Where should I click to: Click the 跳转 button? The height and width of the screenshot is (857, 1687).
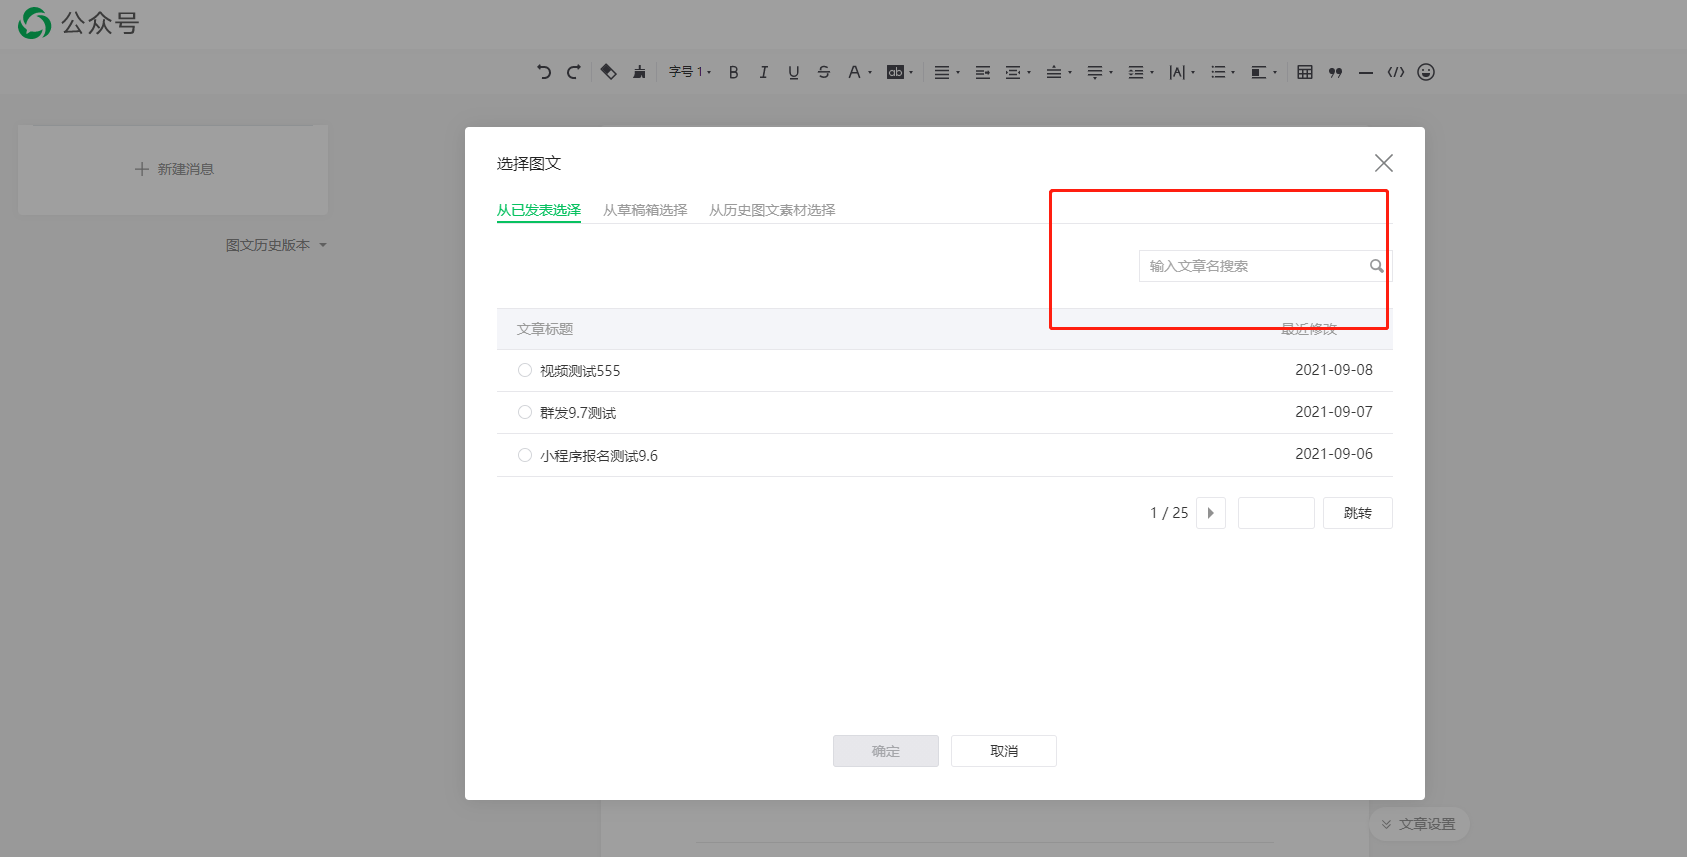point(1358,513)
